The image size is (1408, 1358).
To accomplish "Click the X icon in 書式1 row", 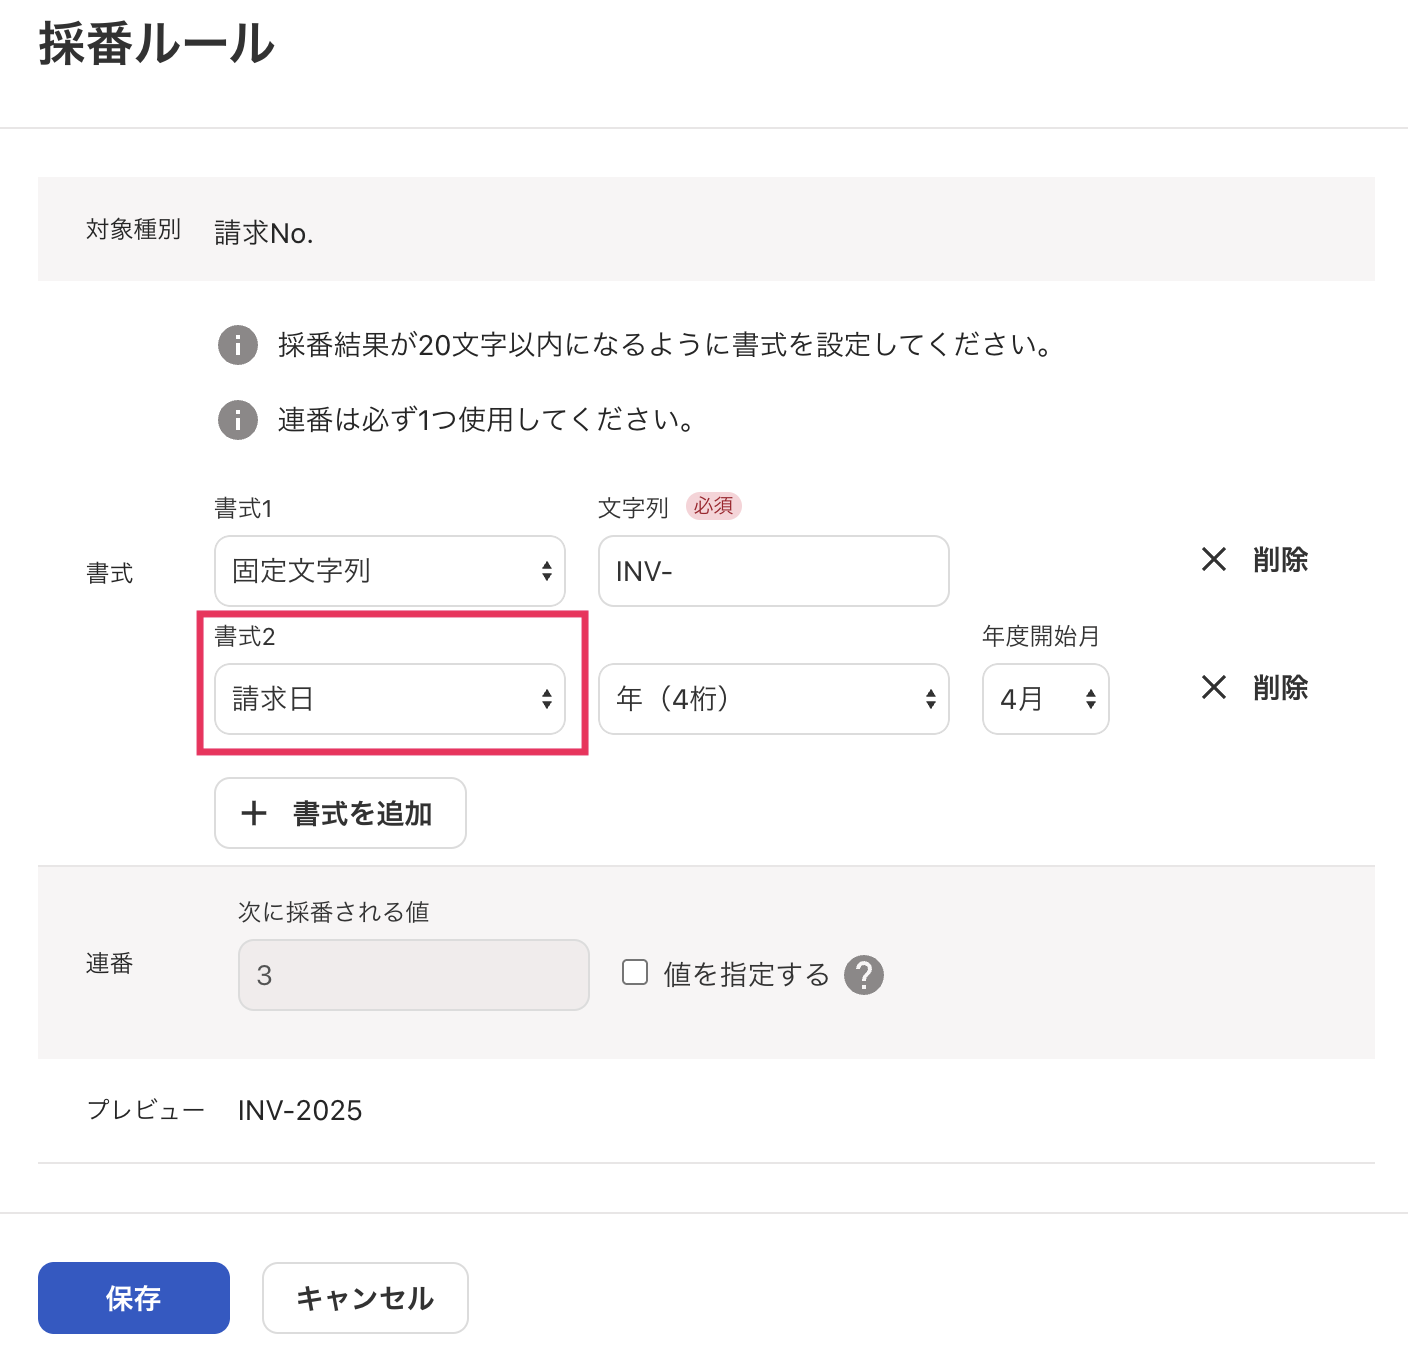I will click(x=1214, y=559).
